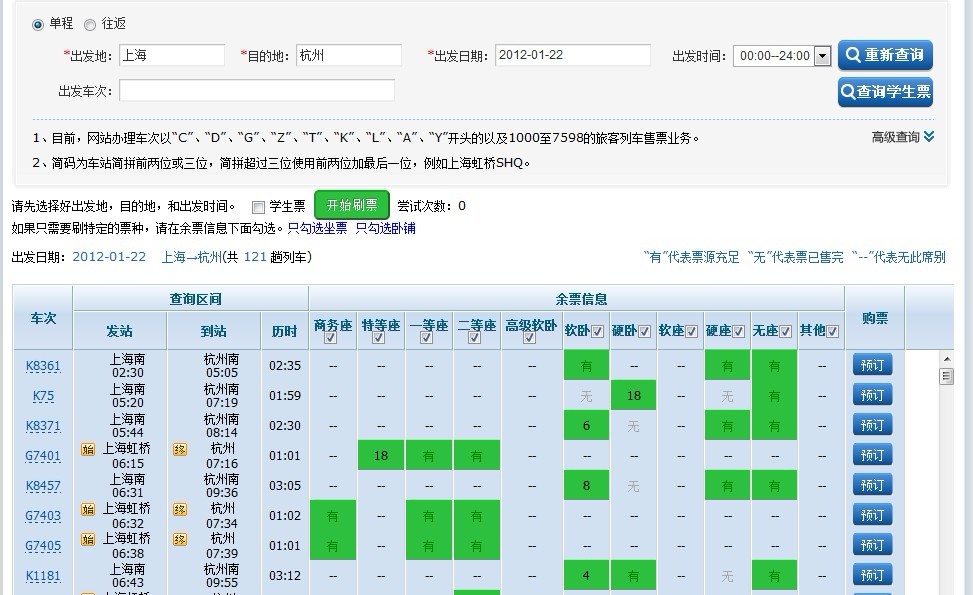
Task: Toggle the 无座 column checkbox
Action: click(x=786, y=331)
